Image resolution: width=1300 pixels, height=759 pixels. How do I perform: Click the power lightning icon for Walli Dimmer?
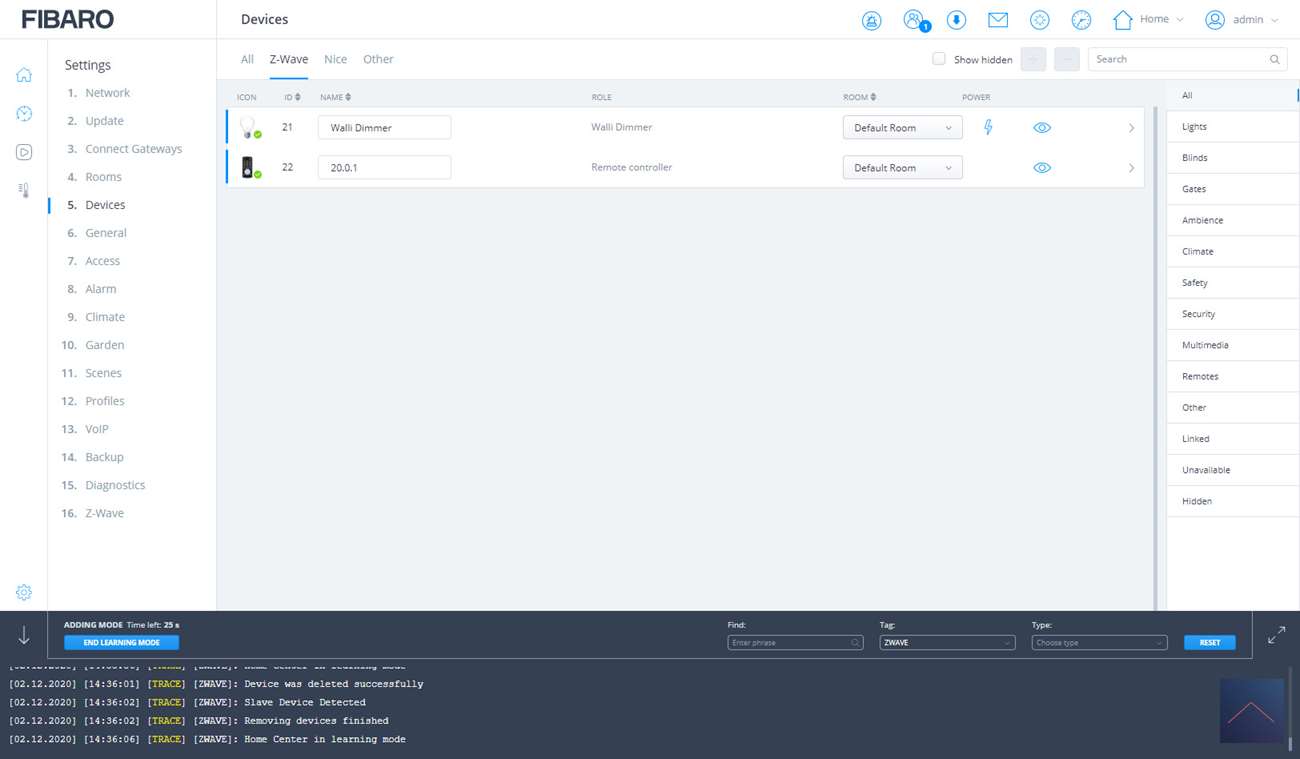pos(988,127)
